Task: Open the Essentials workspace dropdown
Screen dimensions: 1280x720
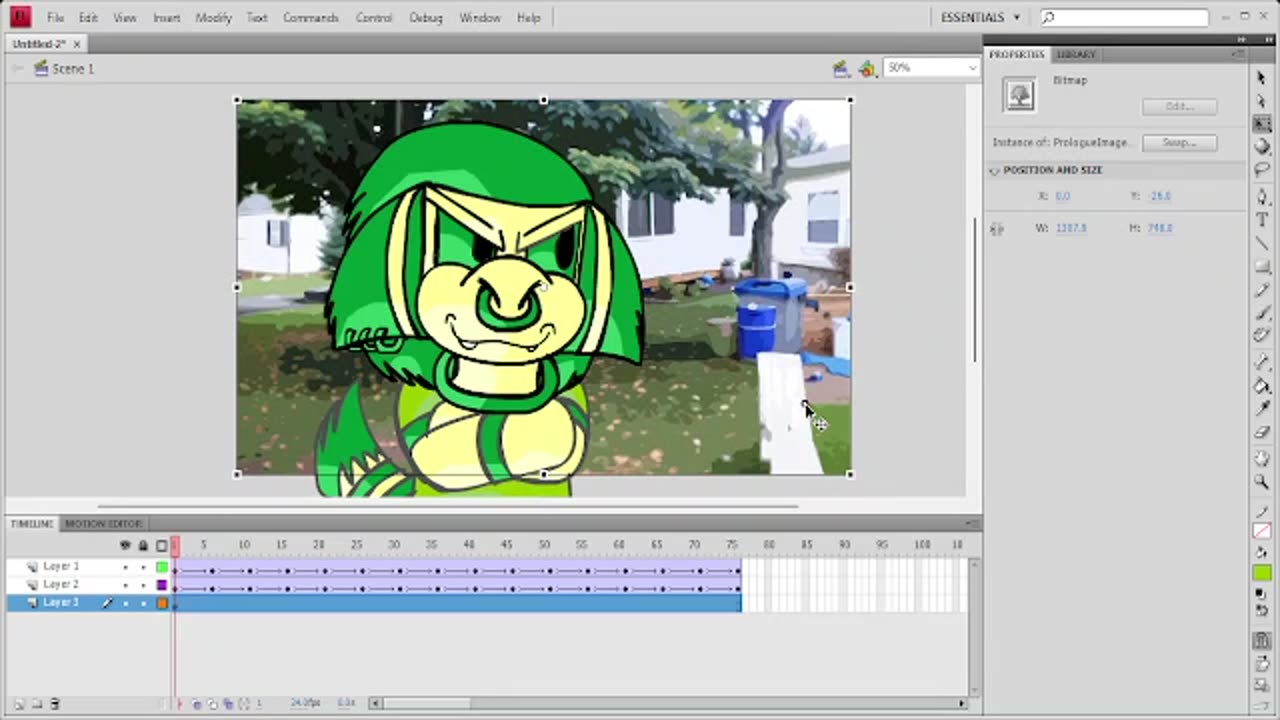Action: point(980,17)
